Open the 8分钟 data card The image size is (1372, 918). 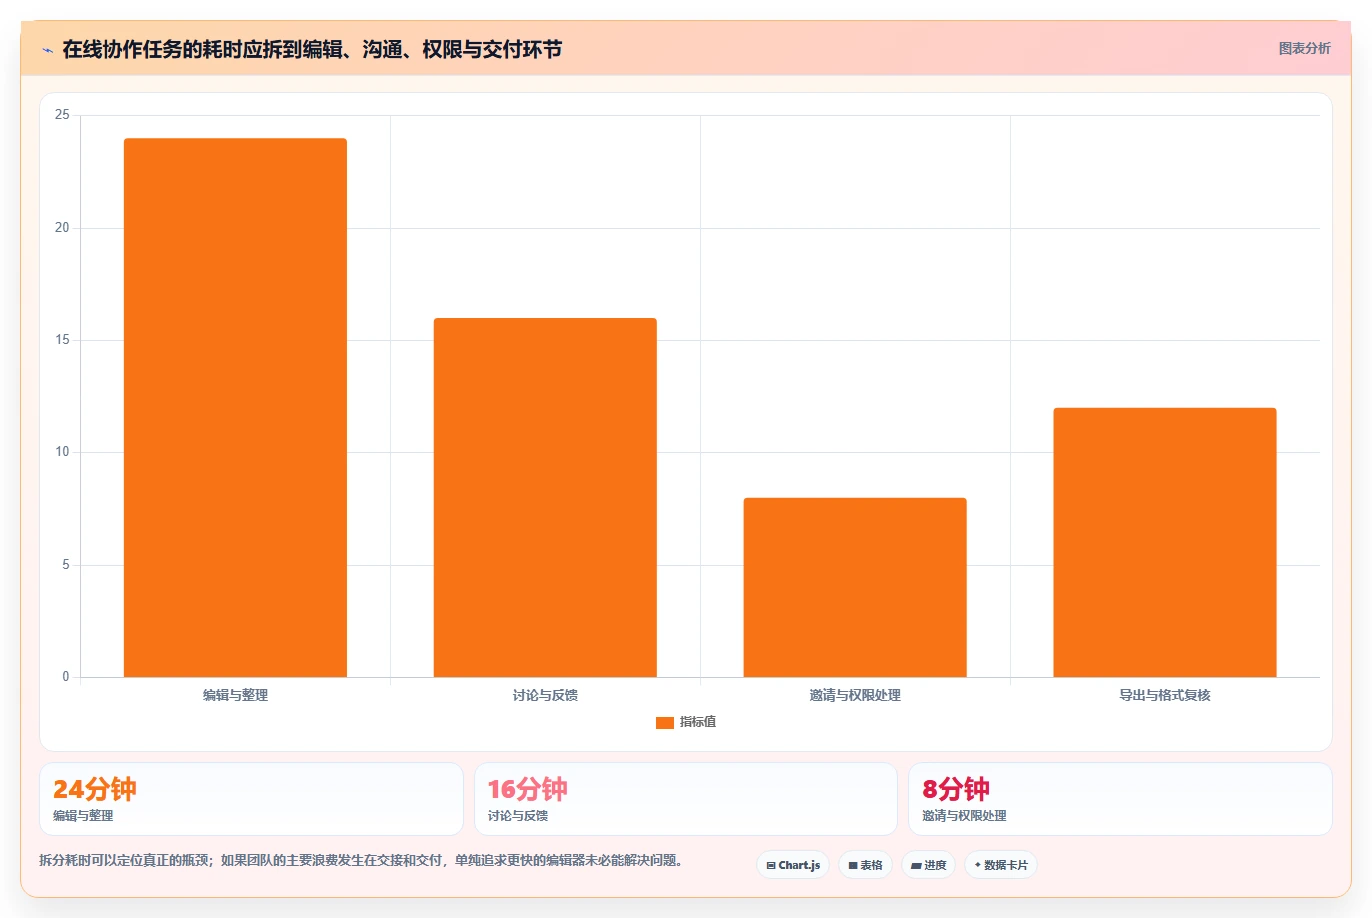1120,799
